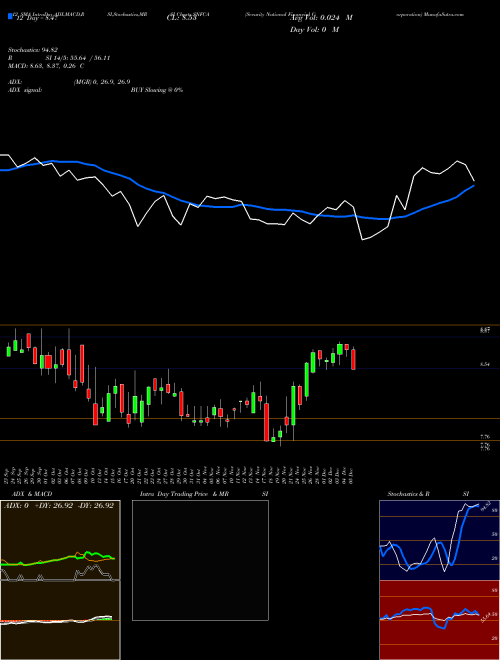Click the blue 12-day SMA legend square
The image size is (500, 660).
[x=10, y=16]
